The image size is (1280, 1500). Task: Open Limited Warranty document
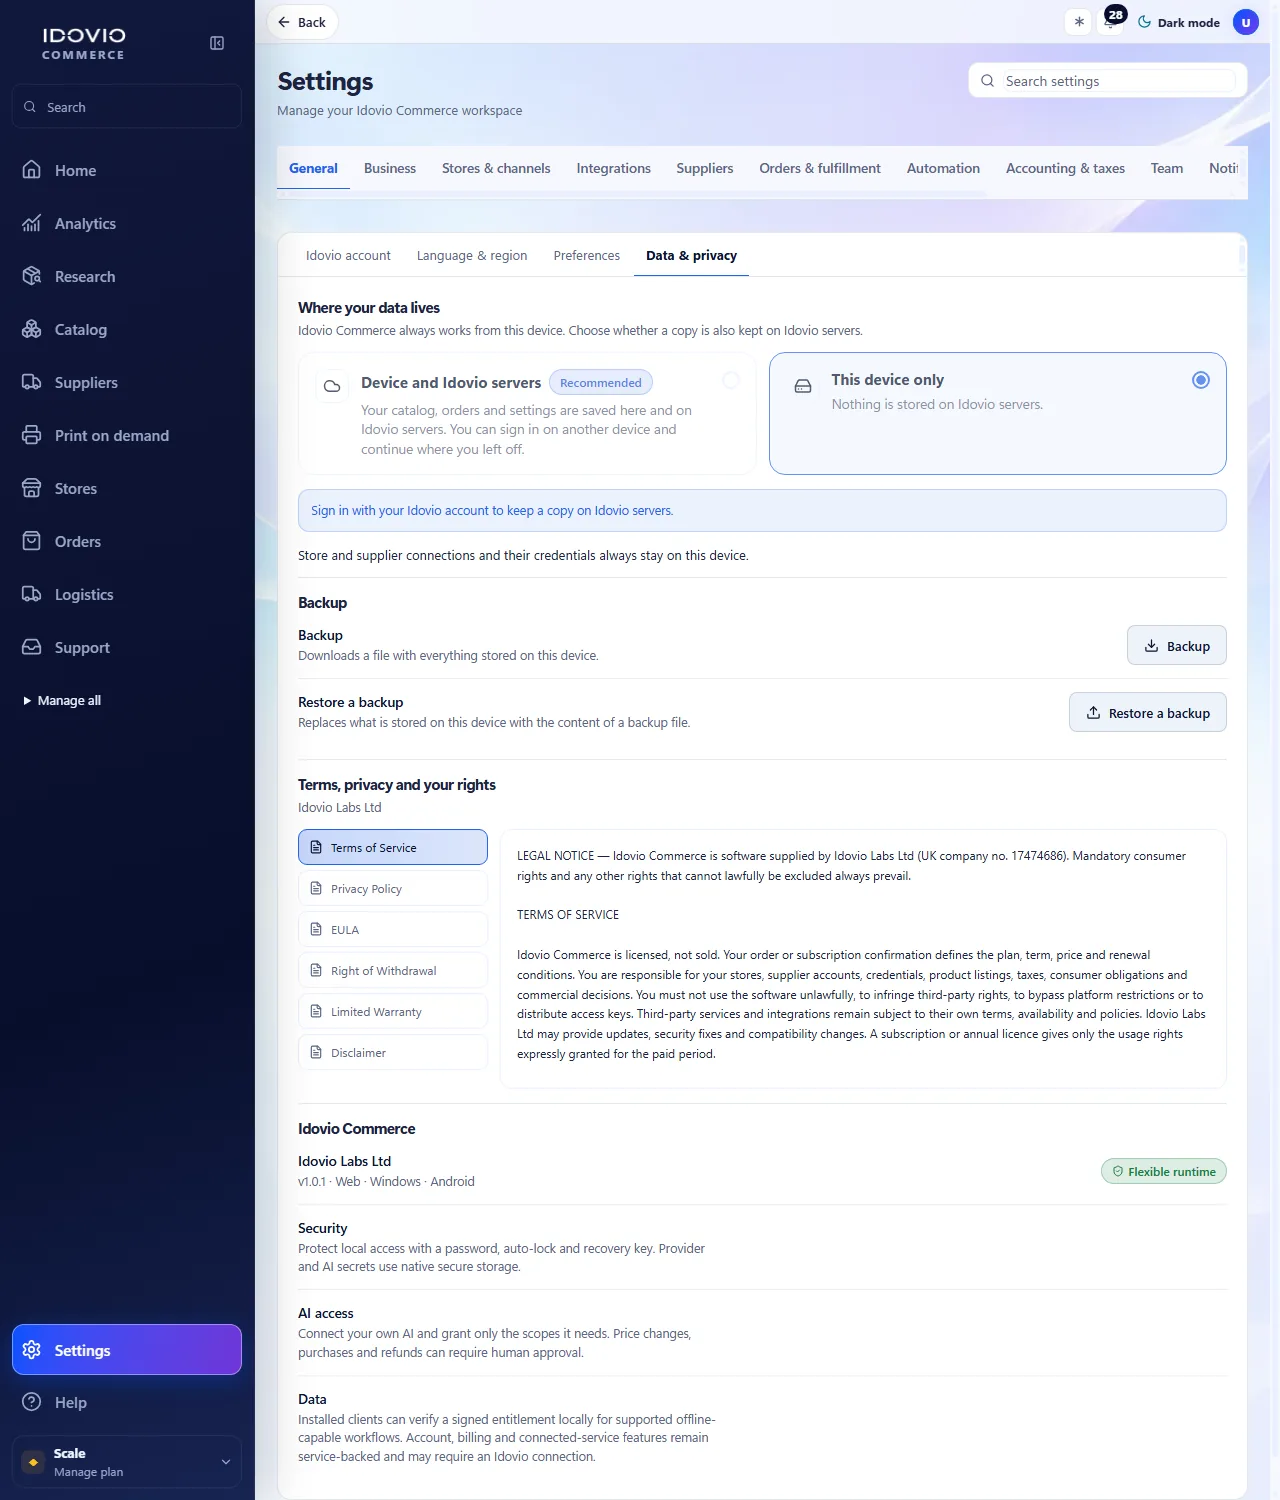[393, 1011]
